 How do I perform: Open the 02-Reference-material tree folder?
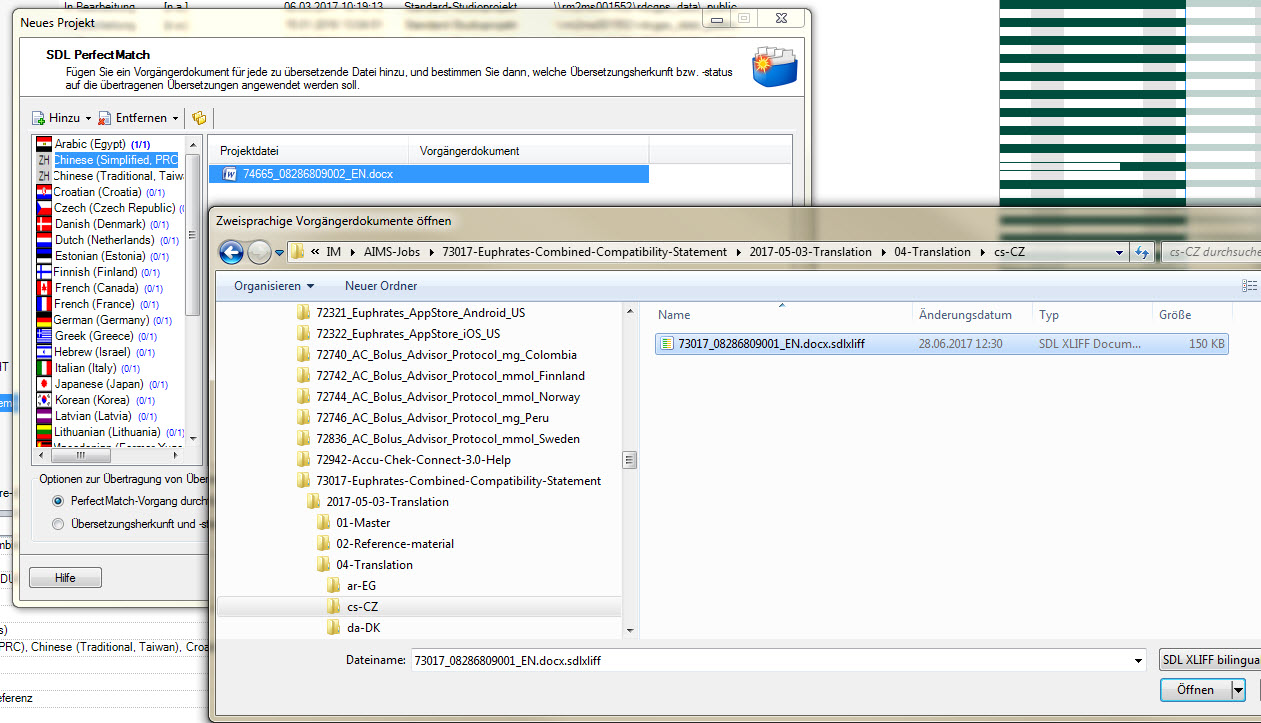click(x=395, y=544)
